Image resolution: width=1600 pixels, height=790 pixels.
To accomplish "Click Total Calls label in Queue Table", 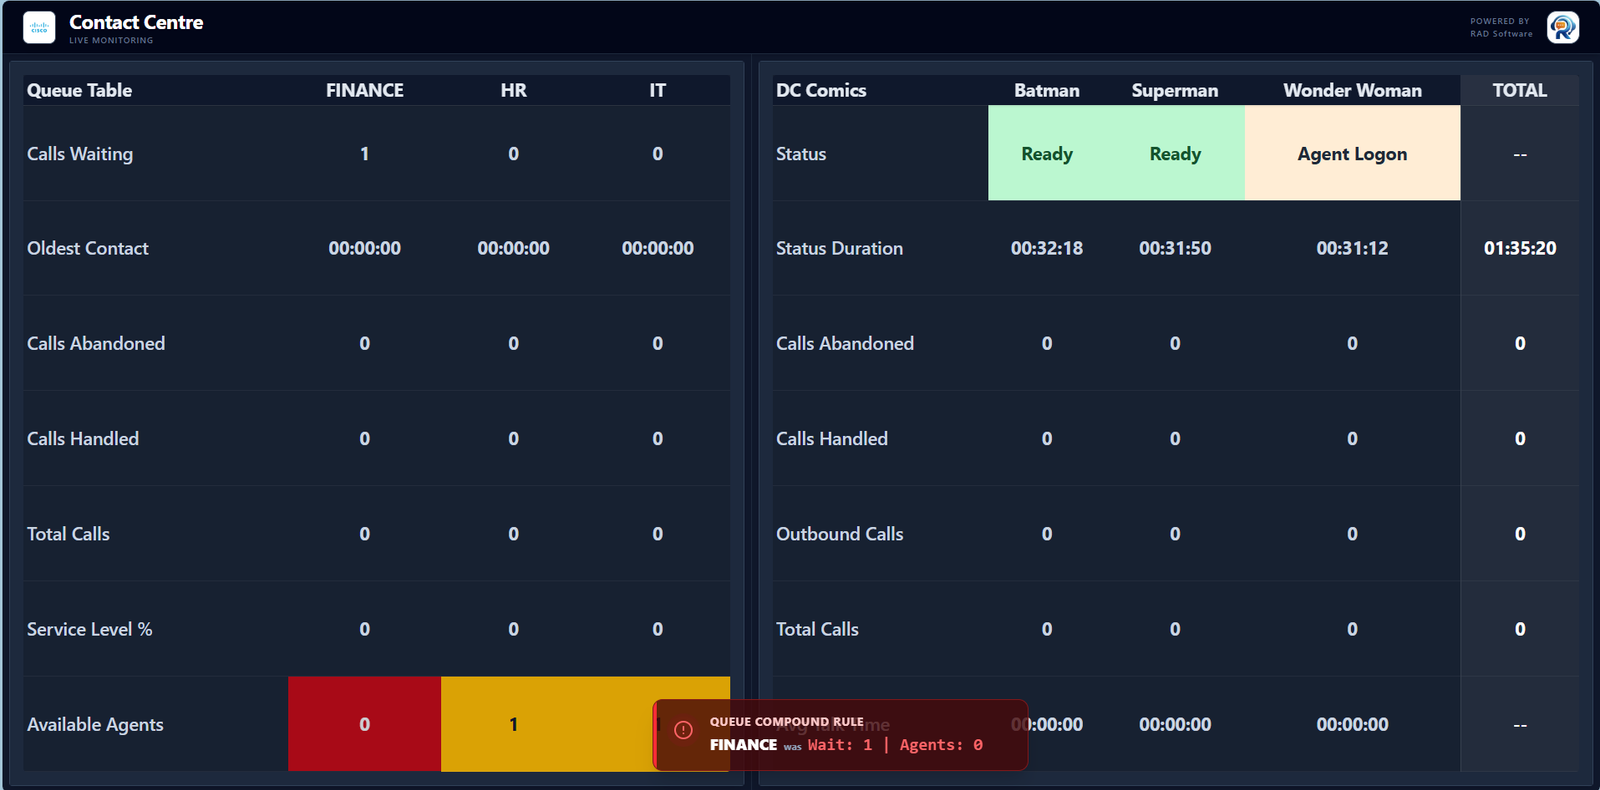I will [68, 534].
